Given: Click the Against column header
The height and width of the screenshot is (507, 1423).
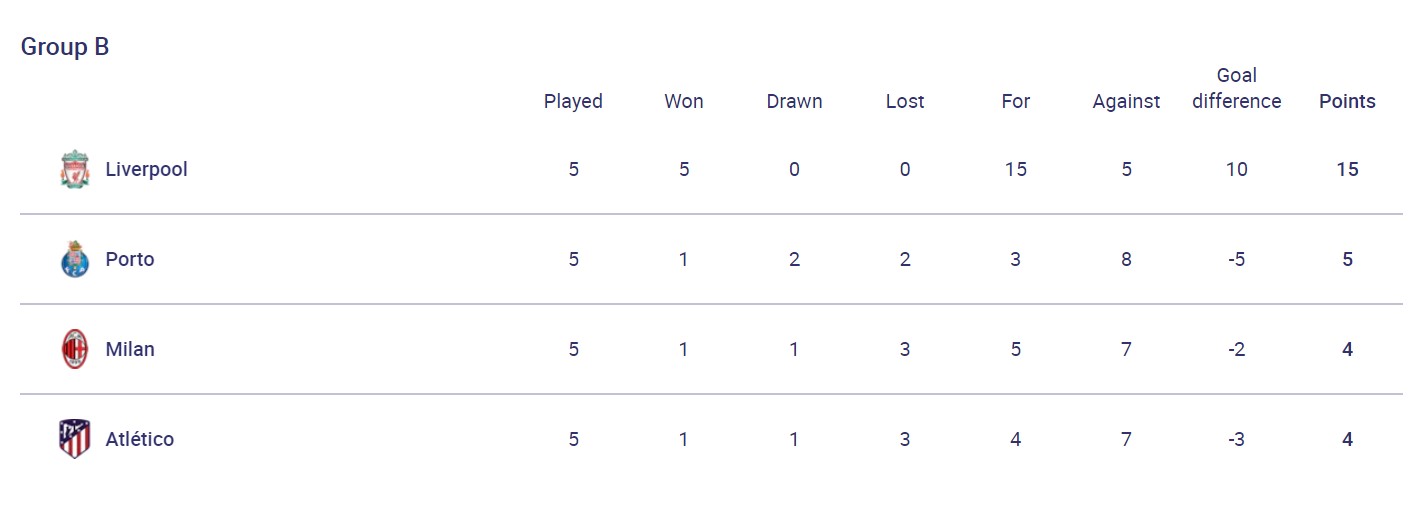Looking at the screenshot, I should 1126,101.
